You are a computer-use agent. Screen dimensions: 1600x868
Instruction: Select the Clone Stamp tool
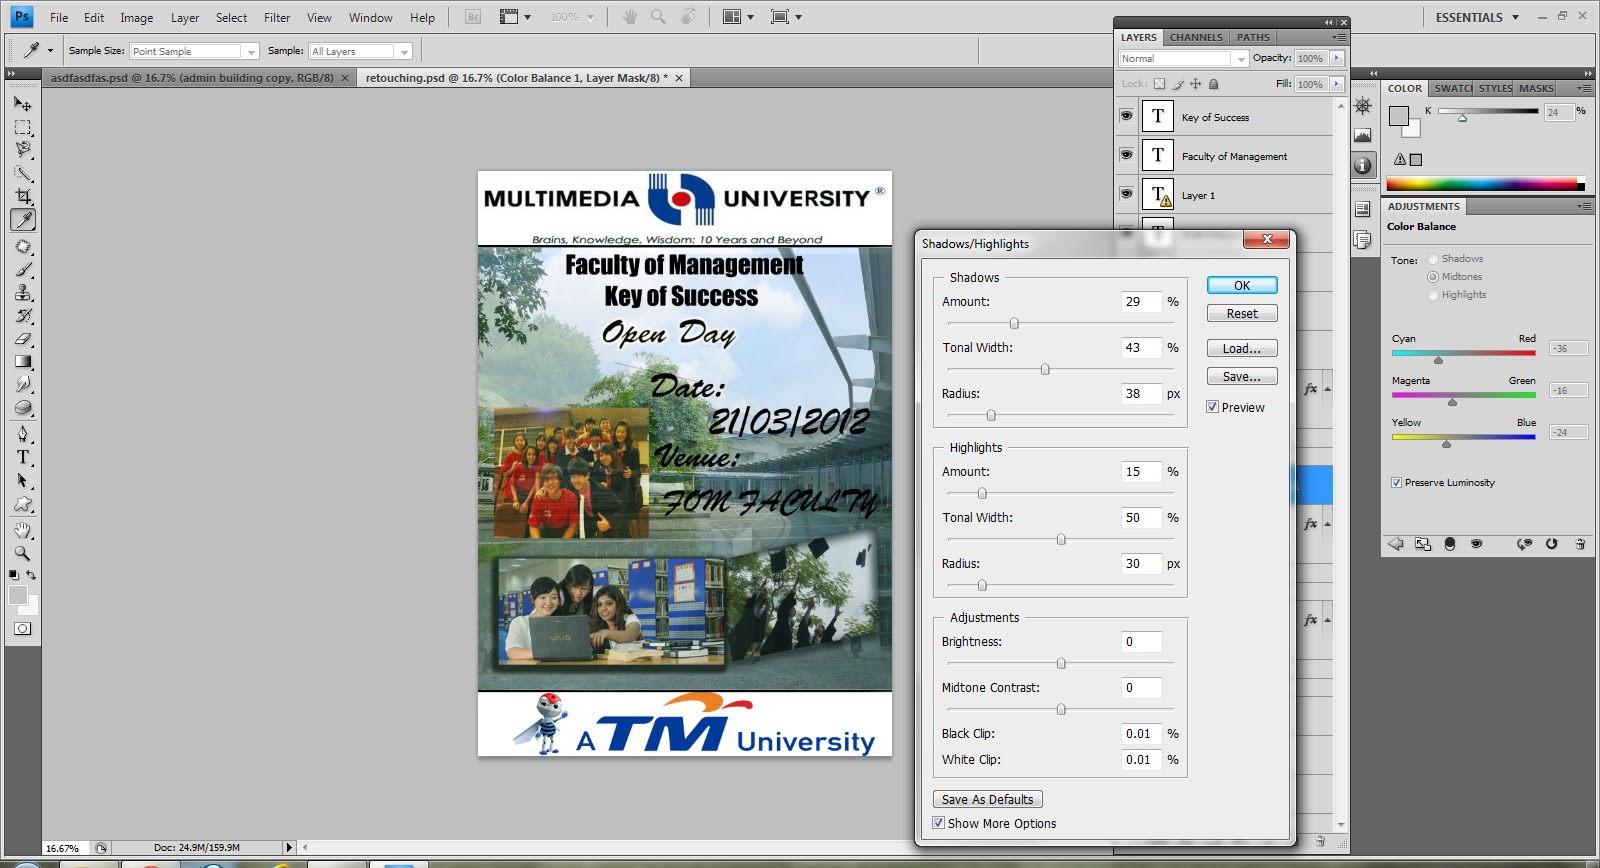tap(23, 292)
